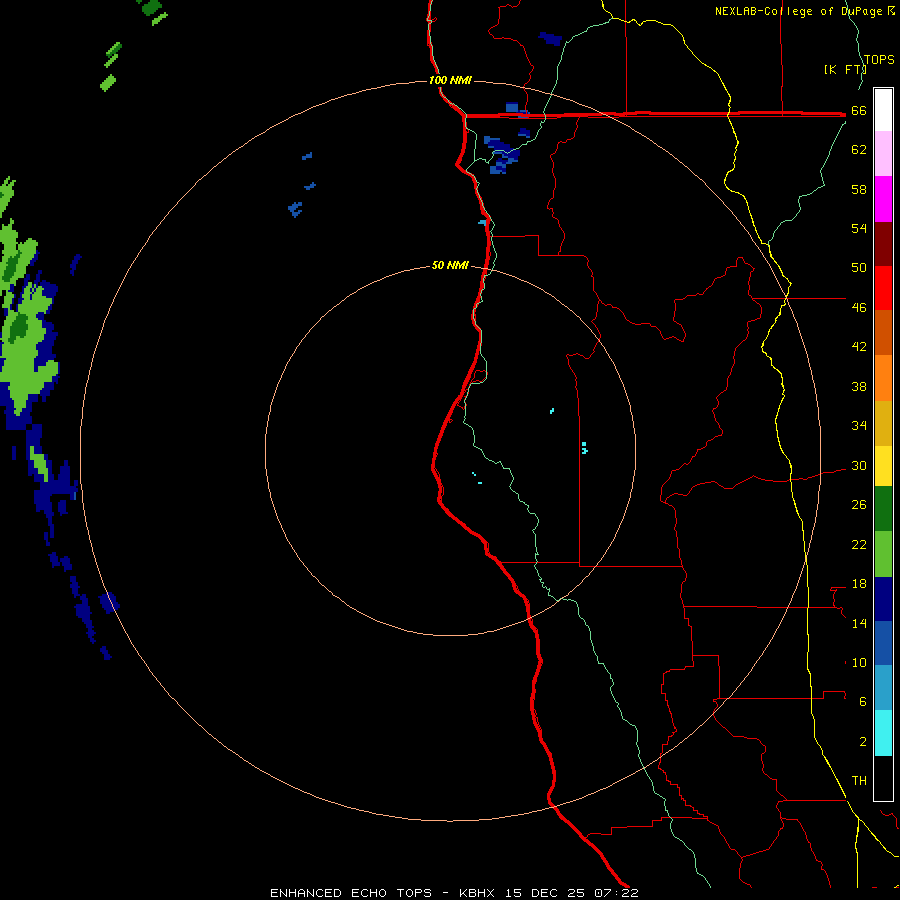Click the "58" legend value
Image resolution: width=900 pixels, height=900 pixels.
[859, 189]
